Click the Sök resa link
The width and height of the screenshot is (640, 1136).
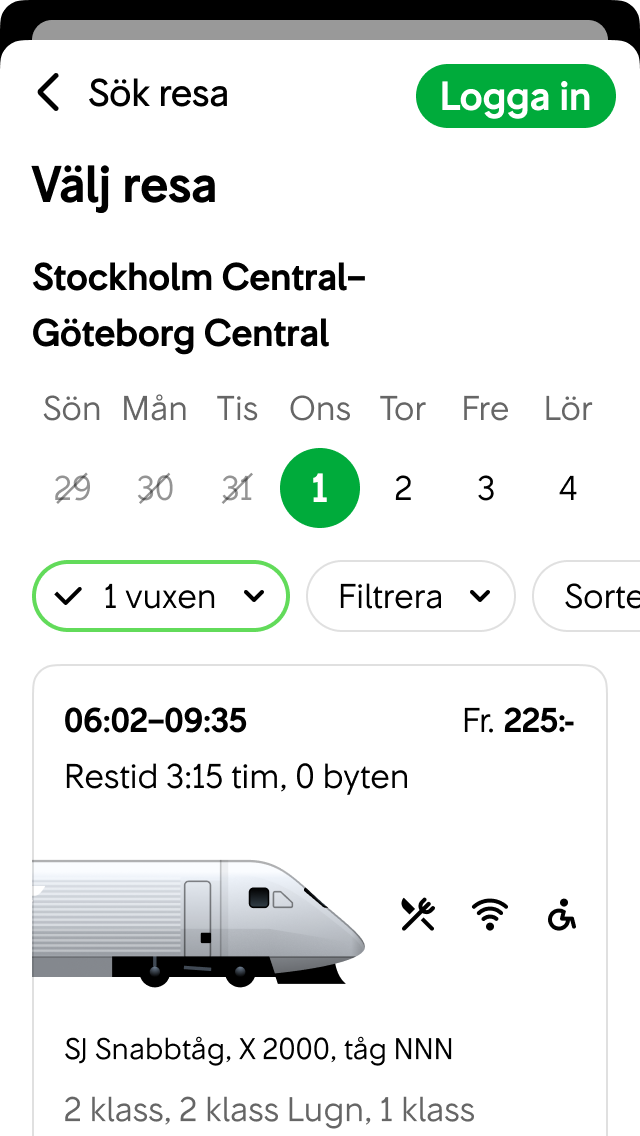160,92
